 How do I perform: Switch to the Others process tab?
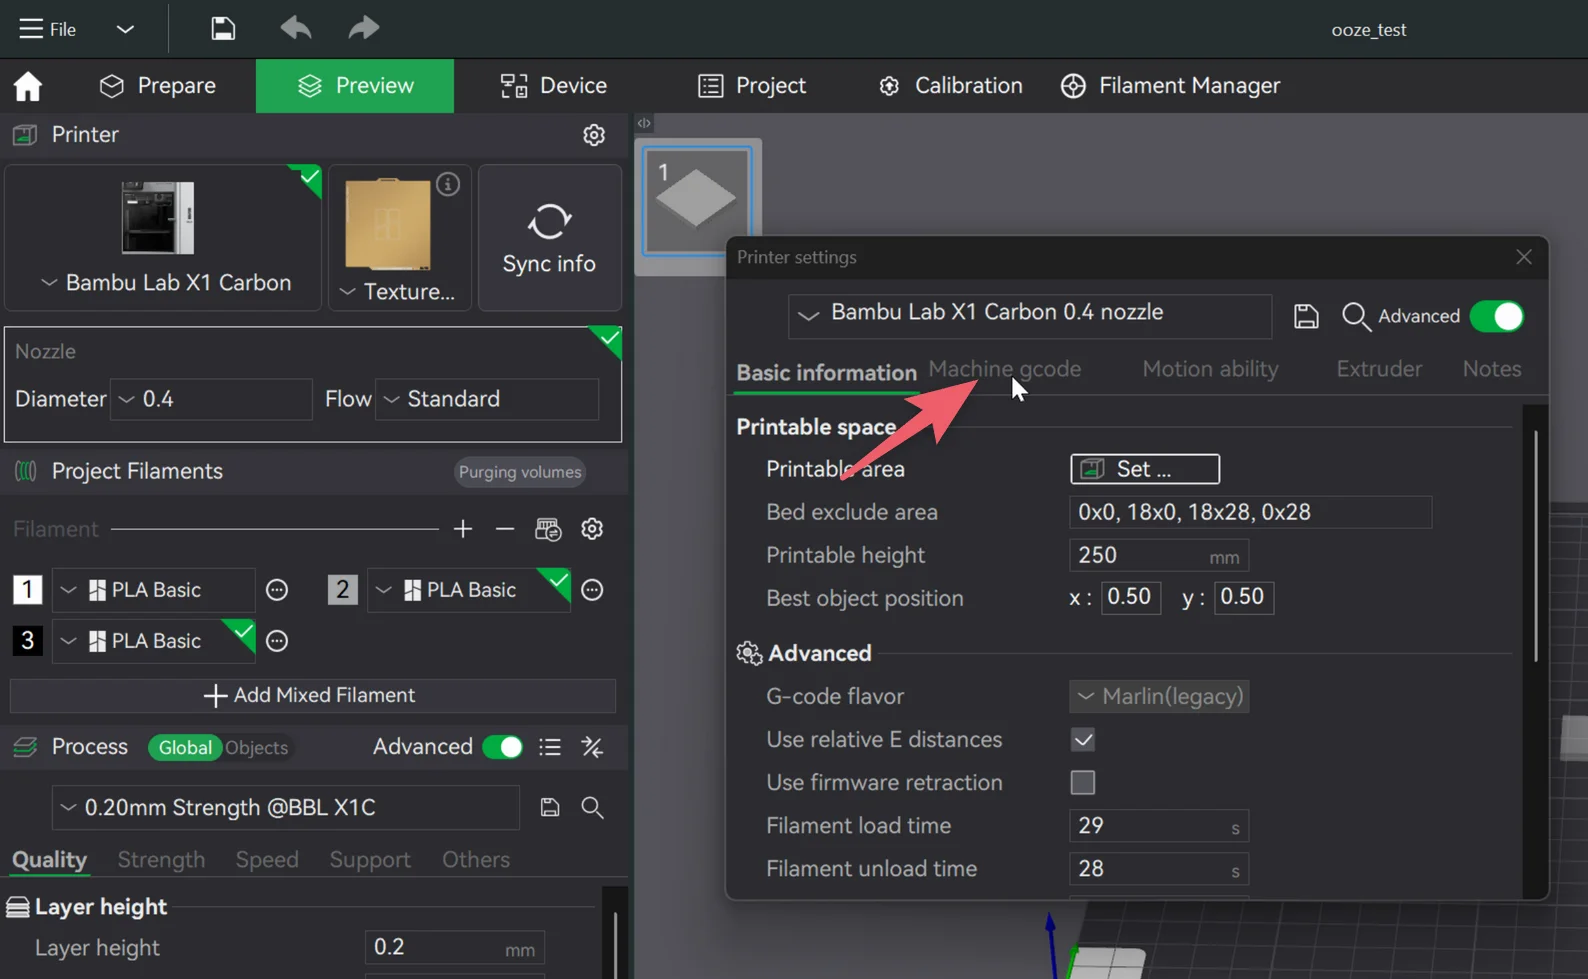476,860
